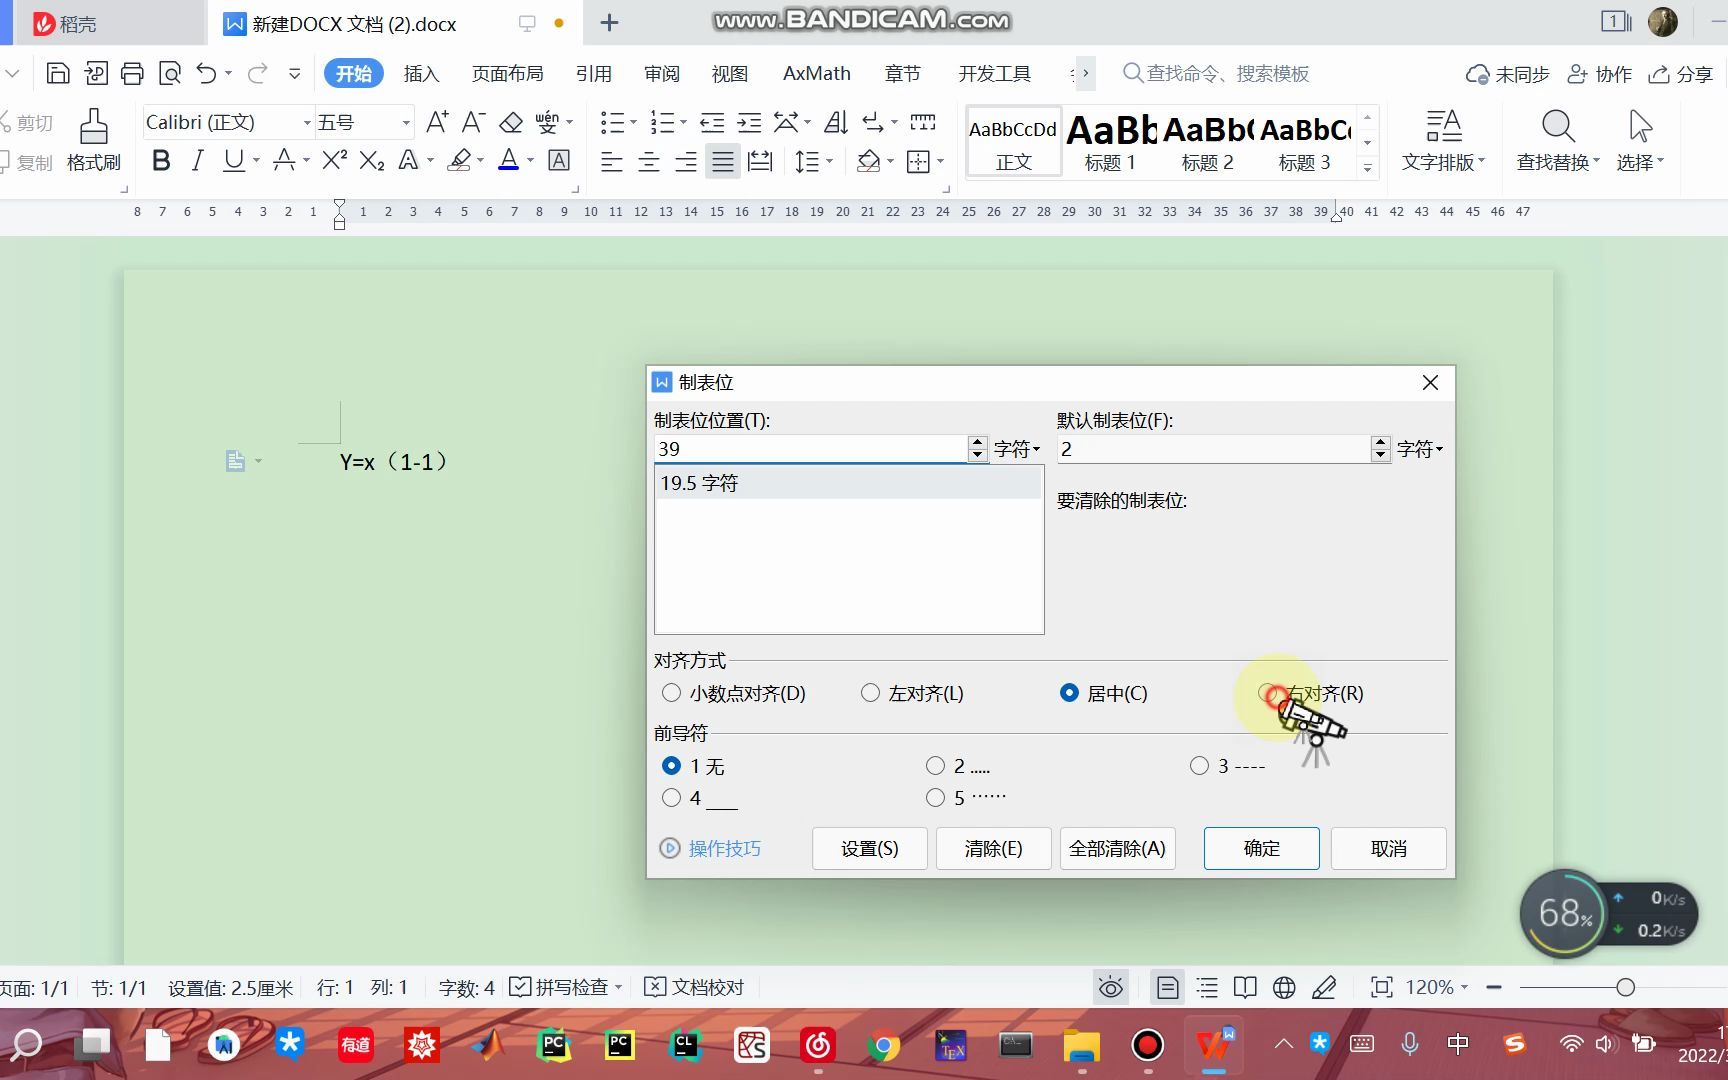The width and height of the screenshot is (1728, 1080).
Task: Select 小数点对齐(D) decimal alignment
Action: (671, 692)
